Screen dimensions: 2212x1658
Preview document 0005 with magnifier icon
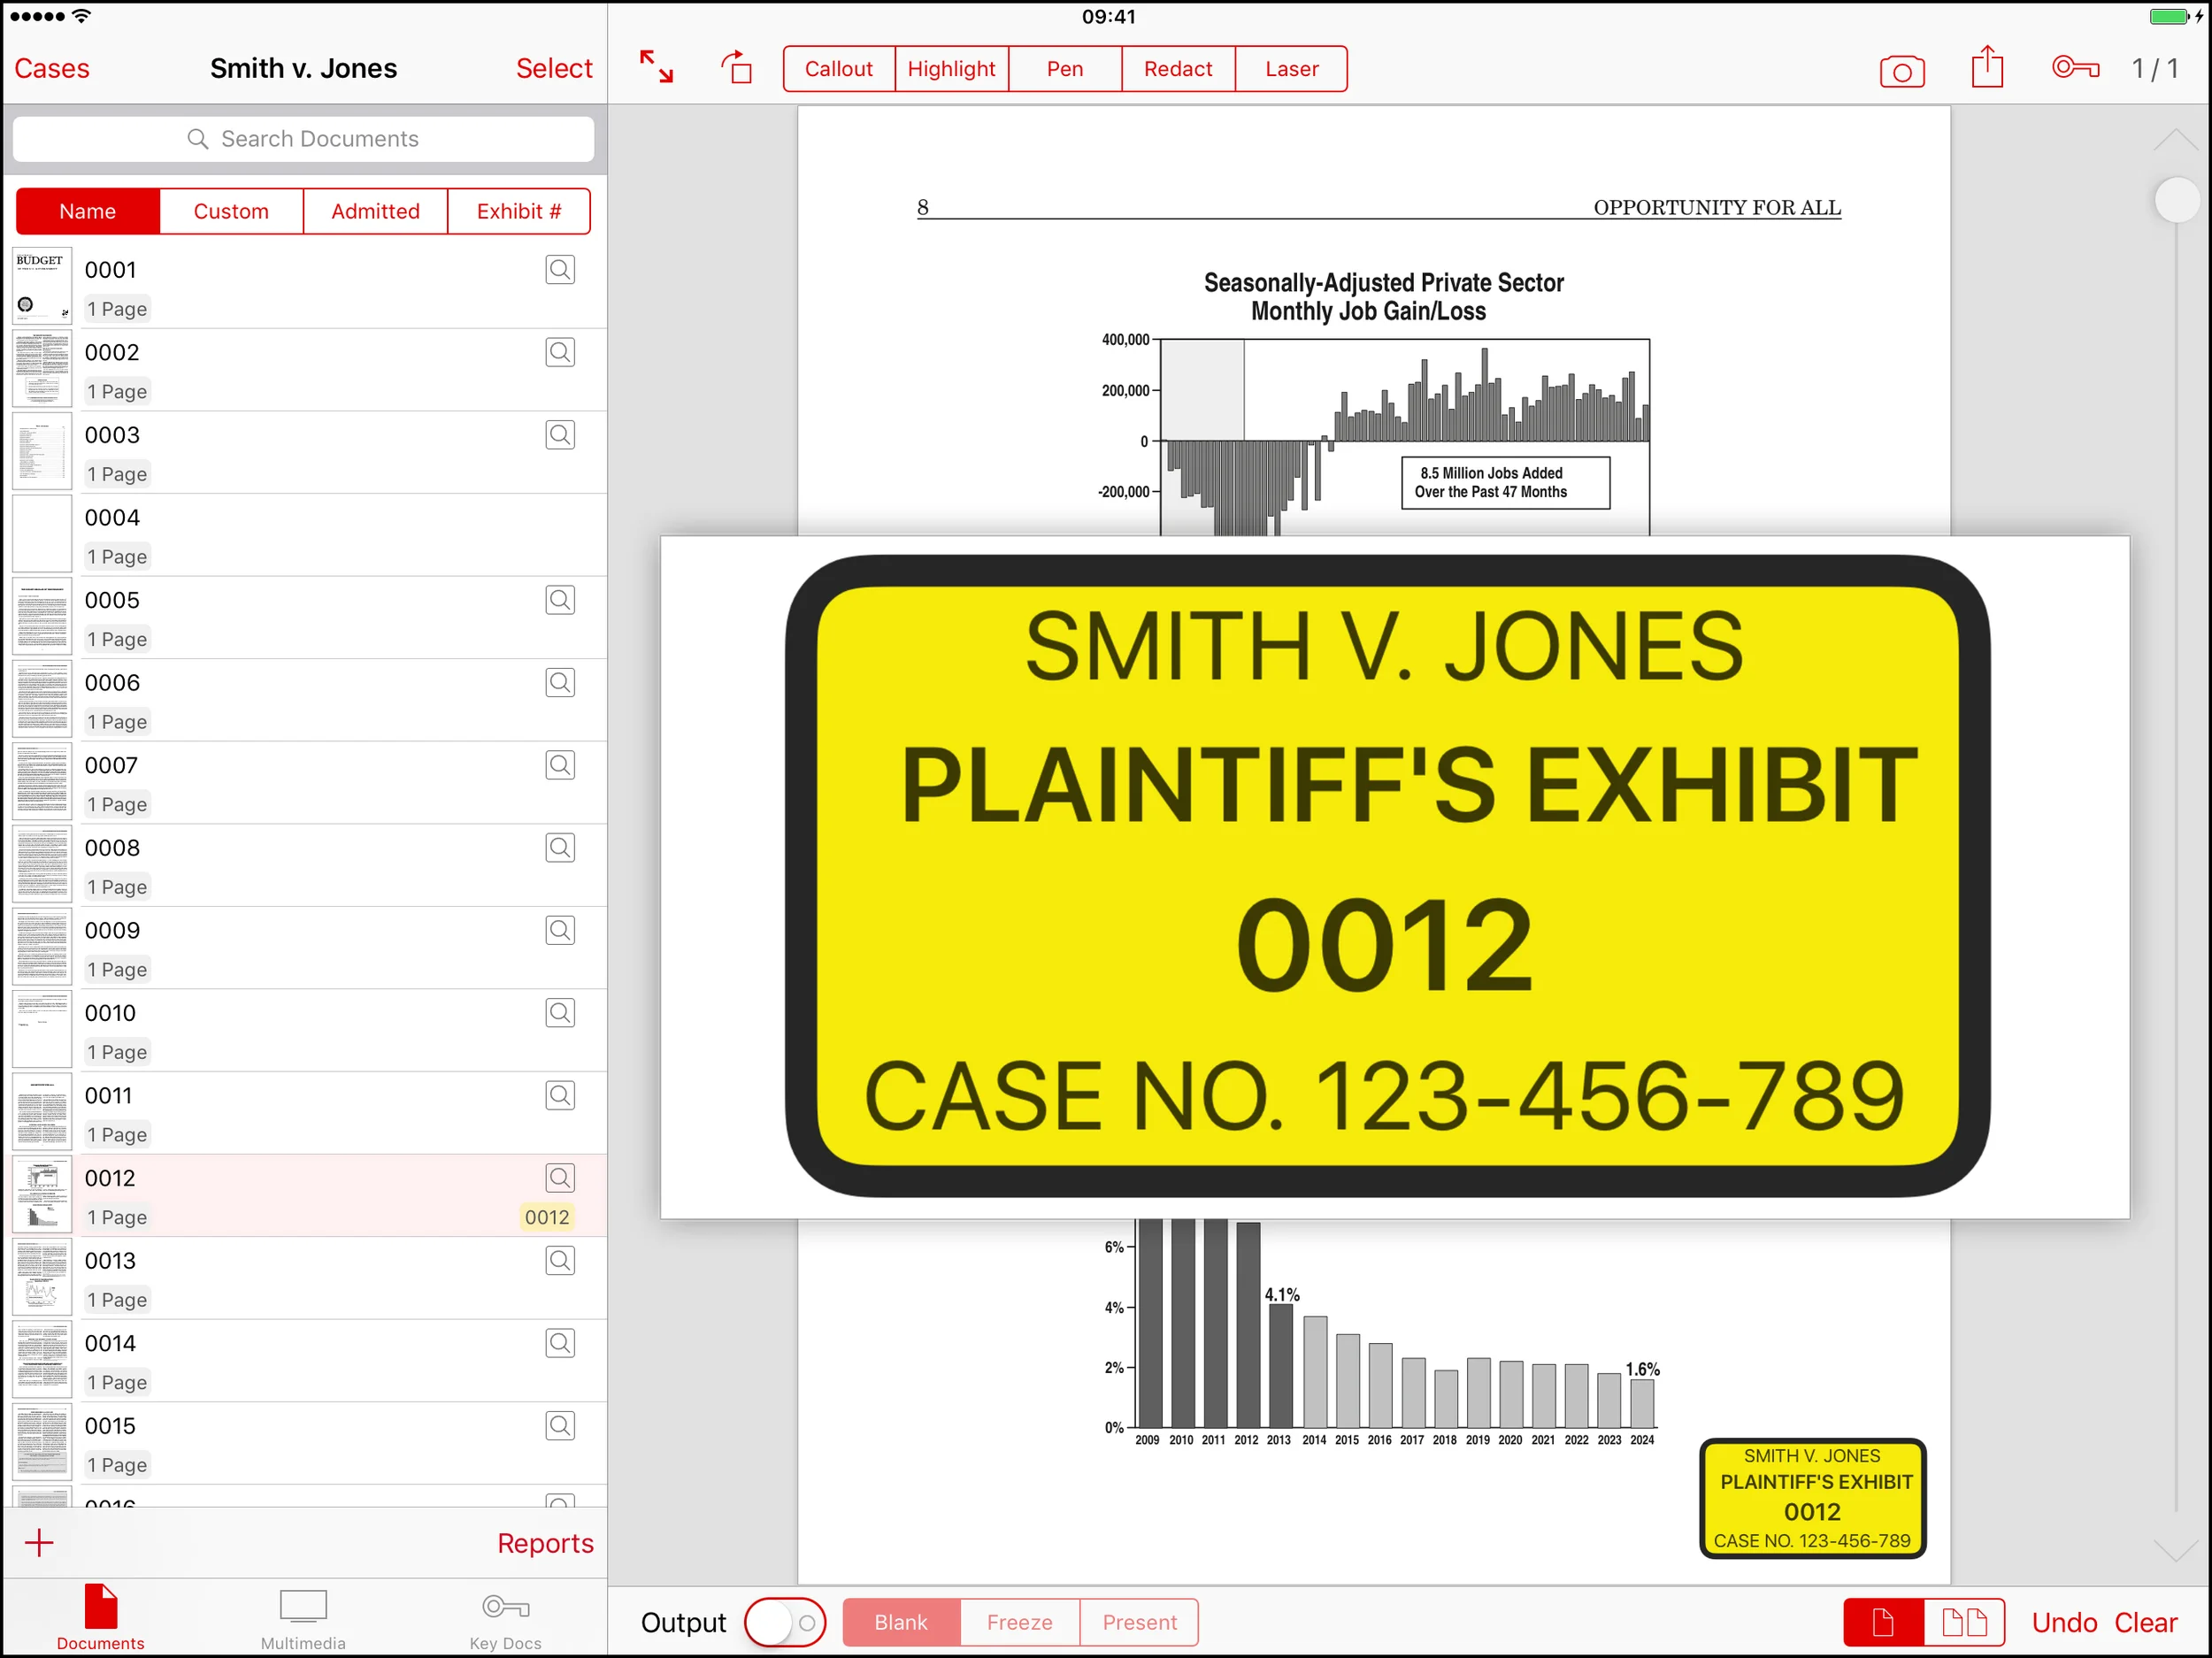pyautogui.click(x=560, y=600)
